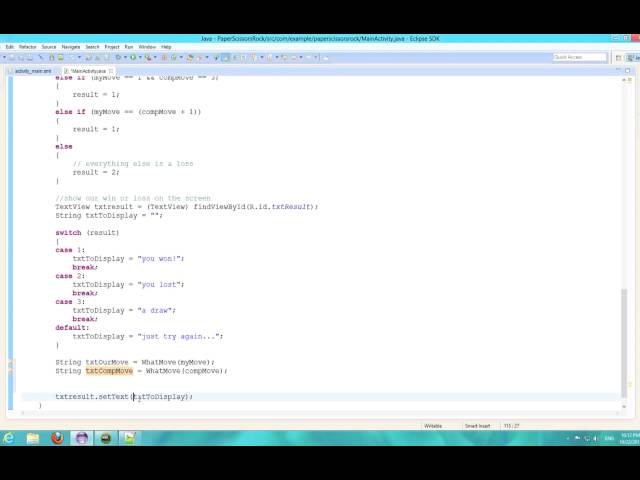
Task: Open Internet Explorer from the taskbar
Action: 9,438
